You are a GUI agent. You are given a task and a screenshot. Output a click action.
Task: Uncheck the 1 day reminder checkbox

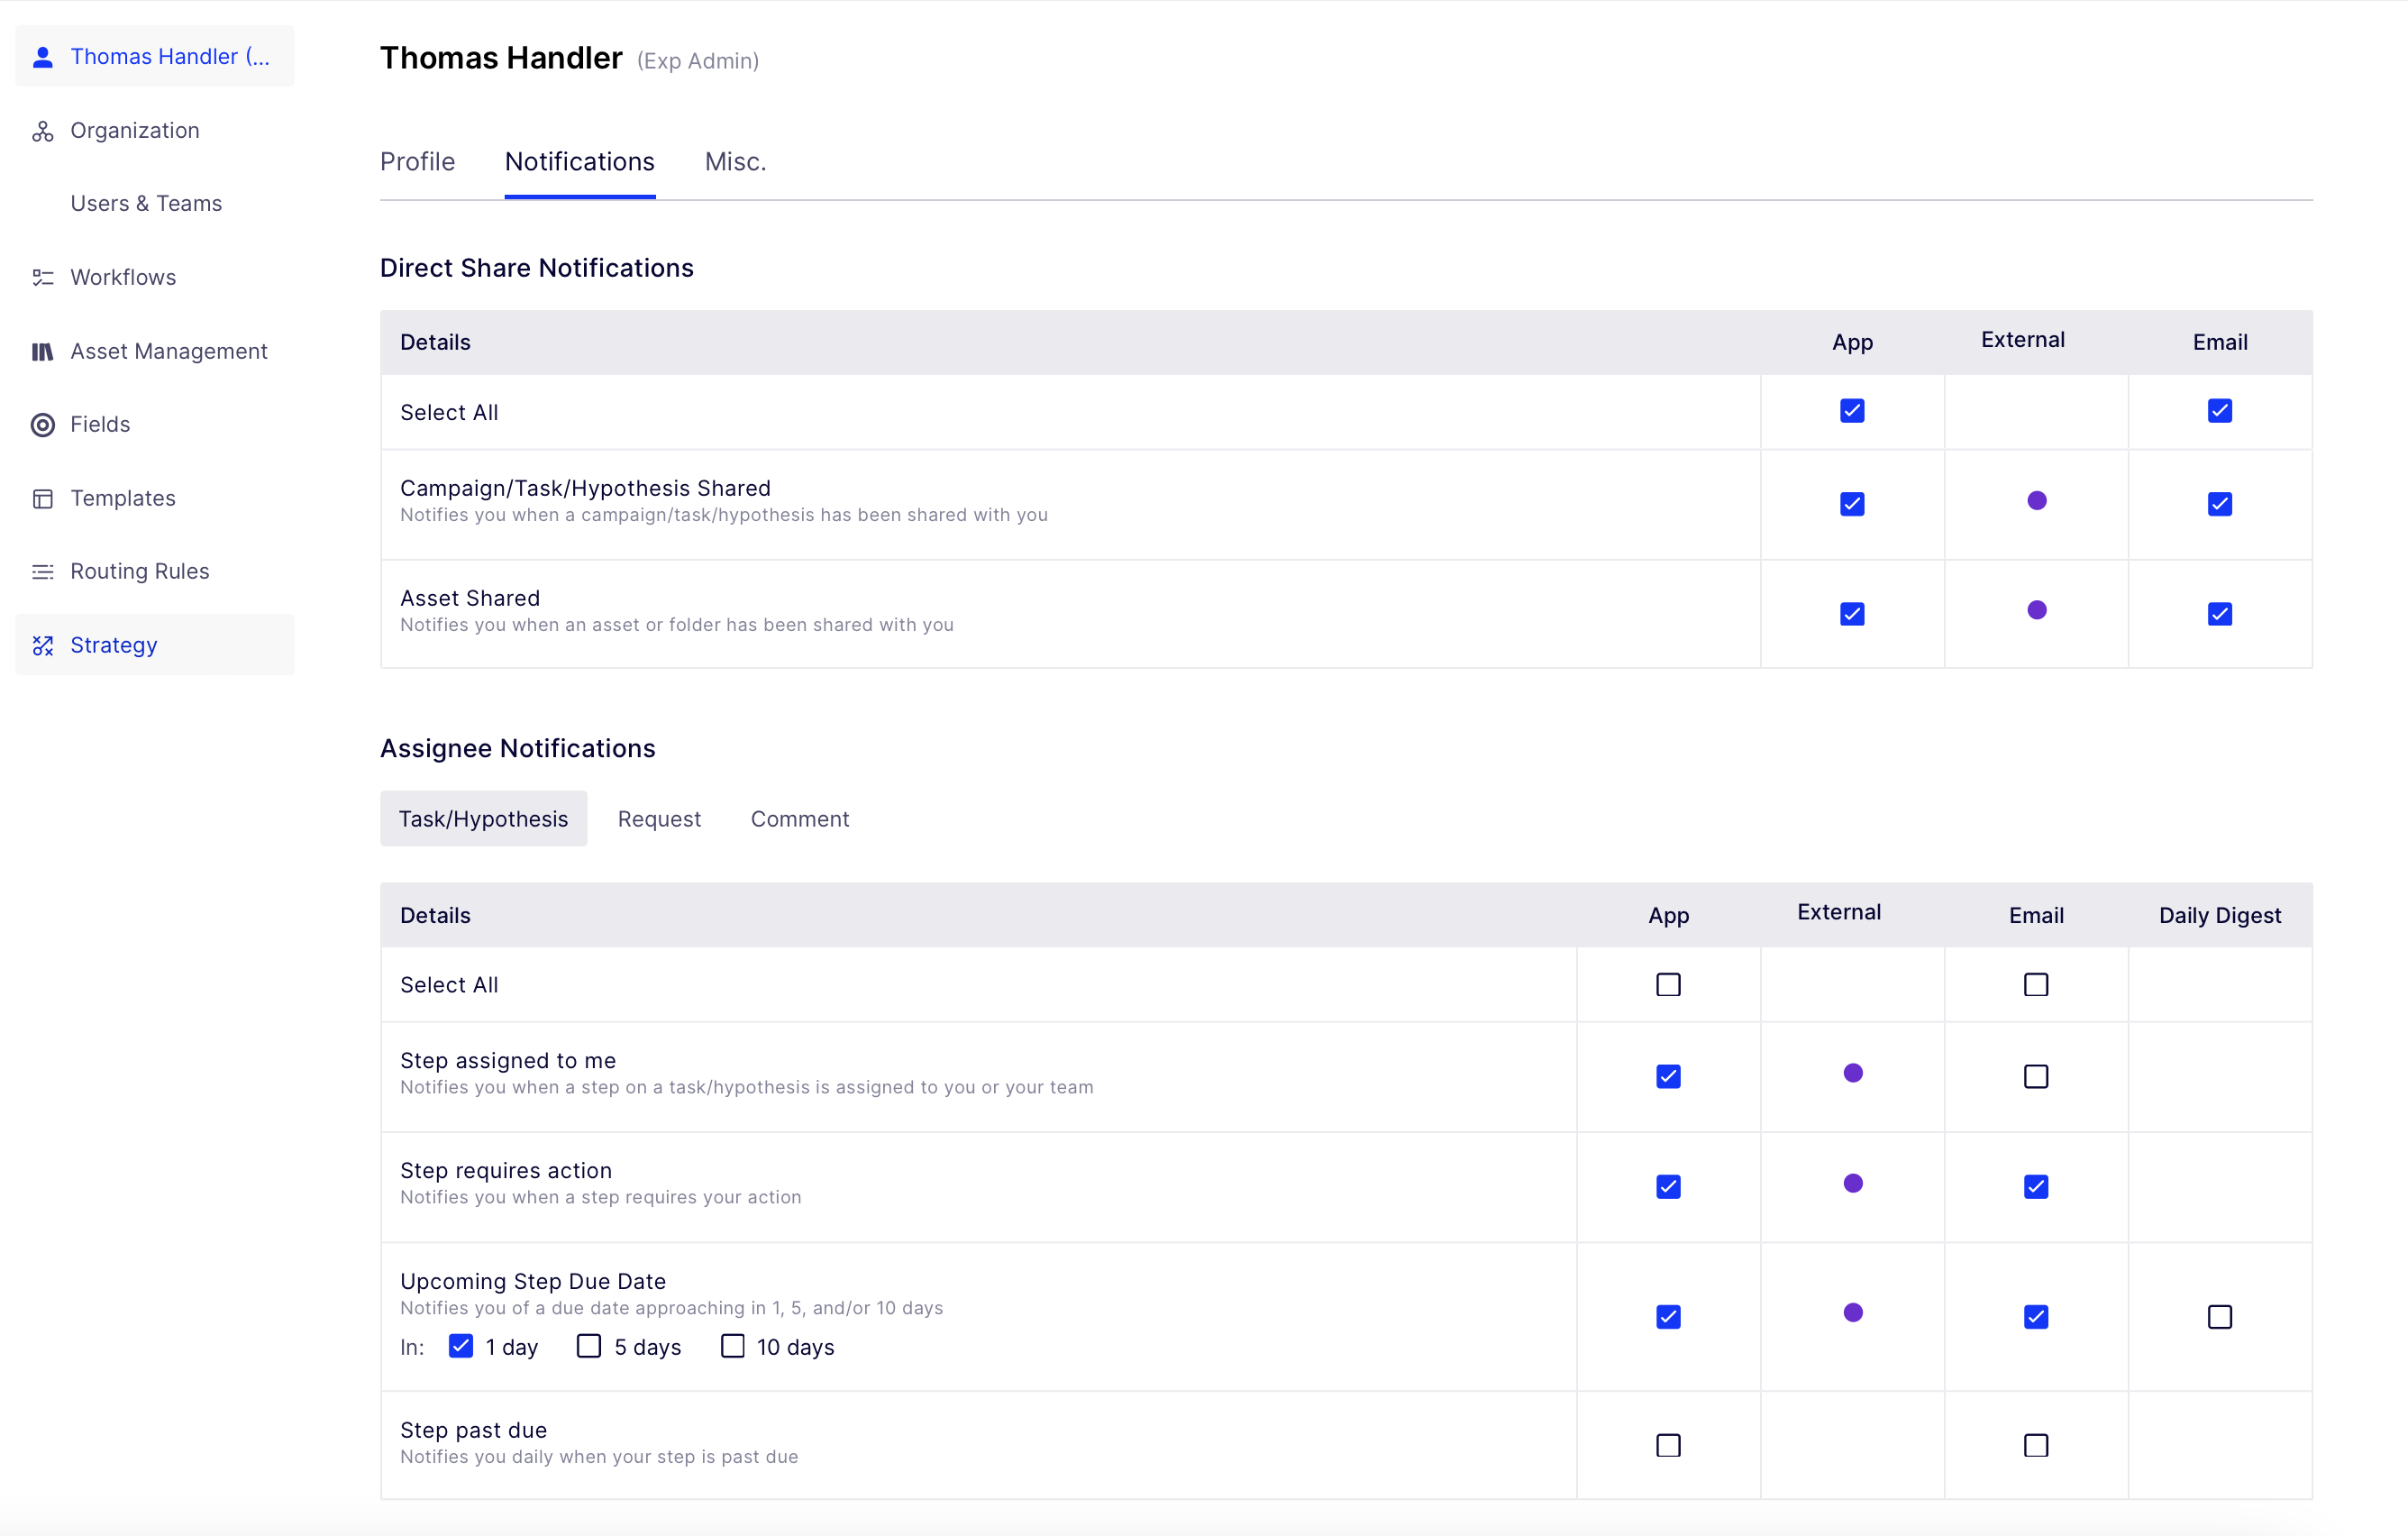tap(460, 1346)
